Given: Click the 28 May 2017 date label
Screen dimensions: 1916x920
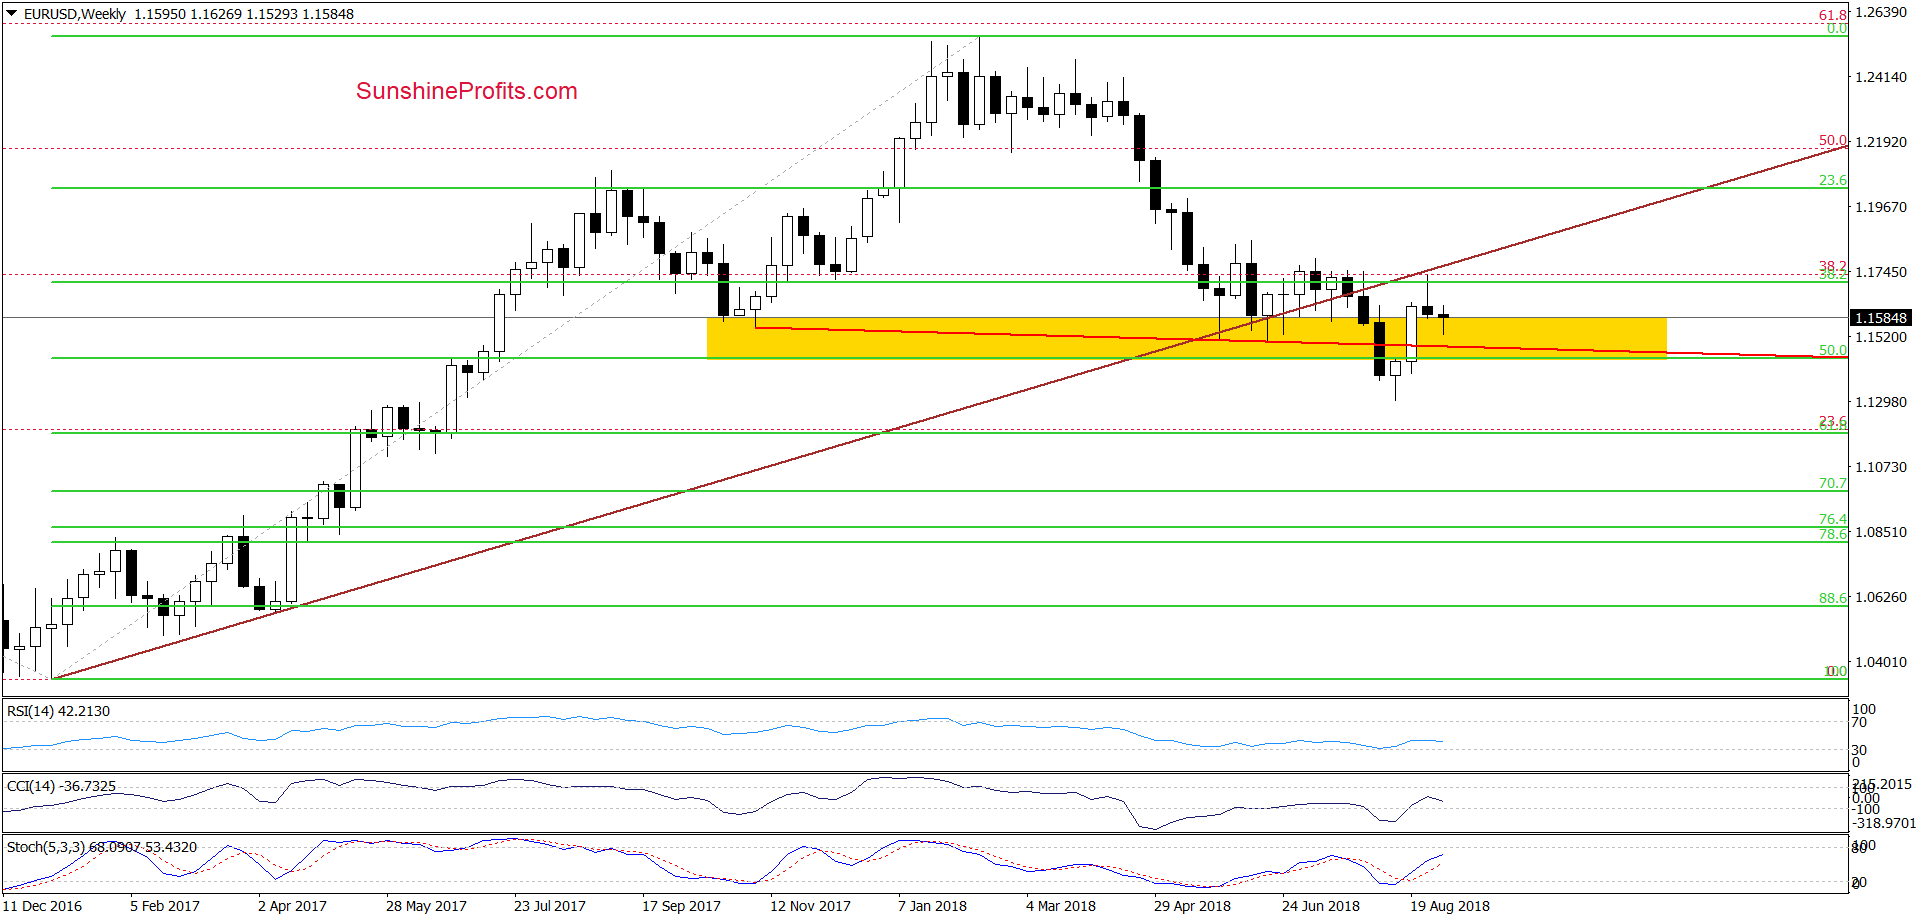Looking at the screenshot, I should point(426,906).
